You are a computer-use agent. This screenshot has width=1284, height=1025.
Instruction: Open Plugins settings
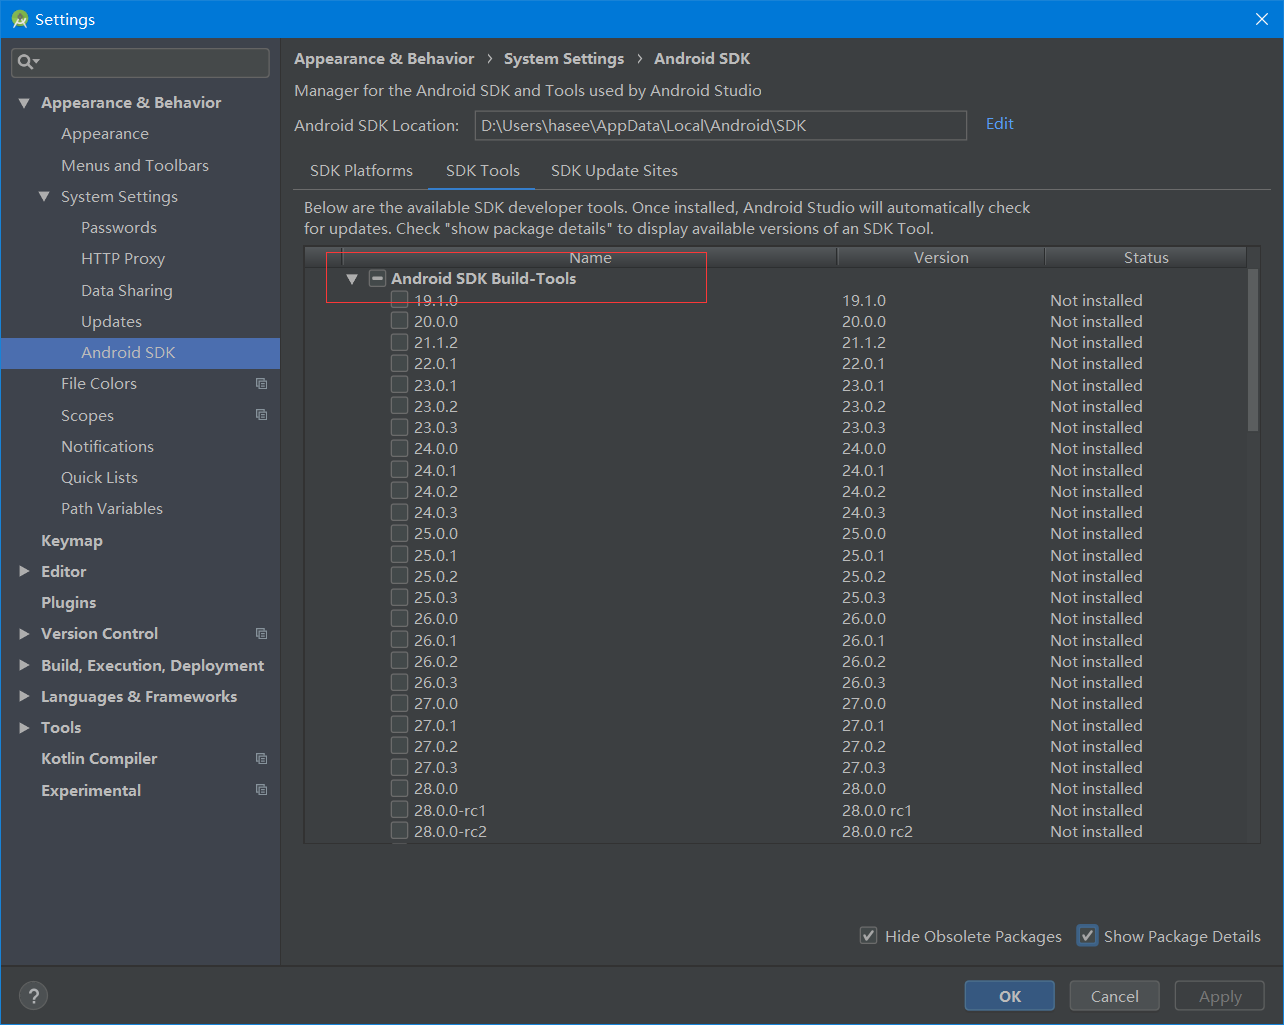pos(69,603)
